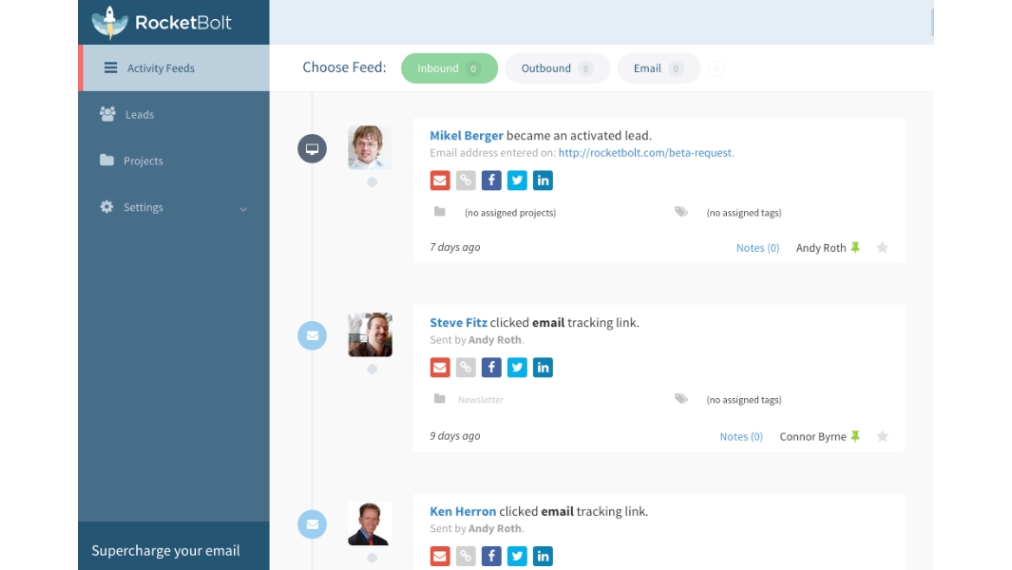Open Steve Fitz's profile photo
Screen dimensions: 1012x570
pyautogui.click(x=370, y=334)
